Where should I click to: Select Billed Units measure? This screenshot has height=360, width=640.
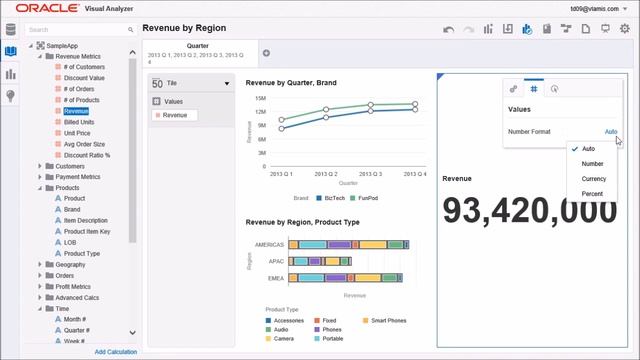(x=79, y=122)
